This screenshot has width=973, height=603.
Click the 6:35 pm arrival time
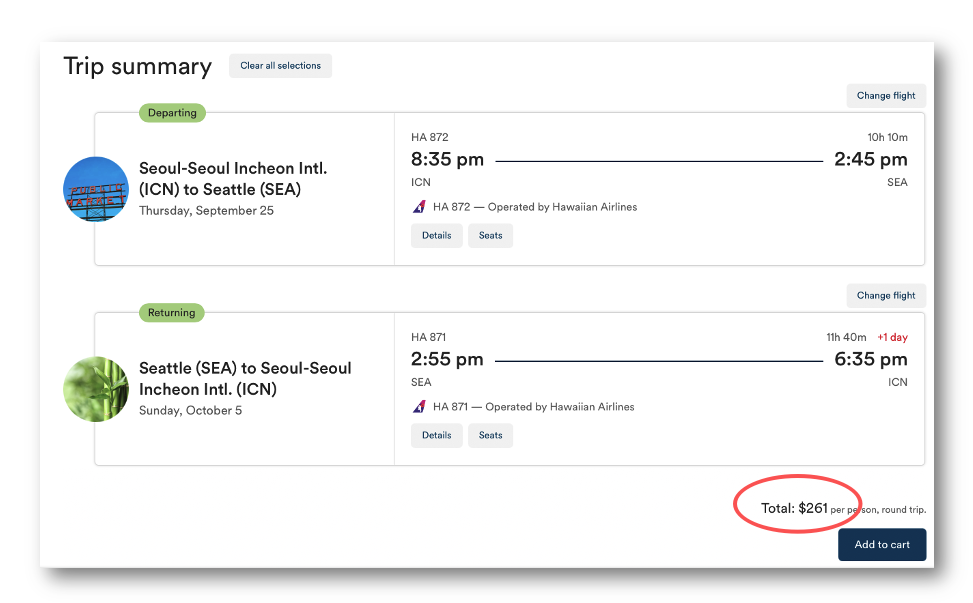click(x=871, y=360)
